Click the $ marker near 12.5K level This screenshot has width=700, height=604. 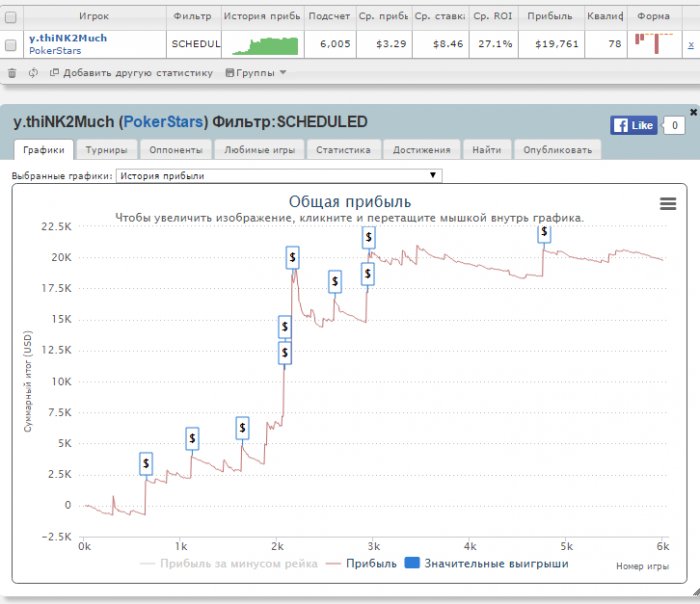(285, 353)
